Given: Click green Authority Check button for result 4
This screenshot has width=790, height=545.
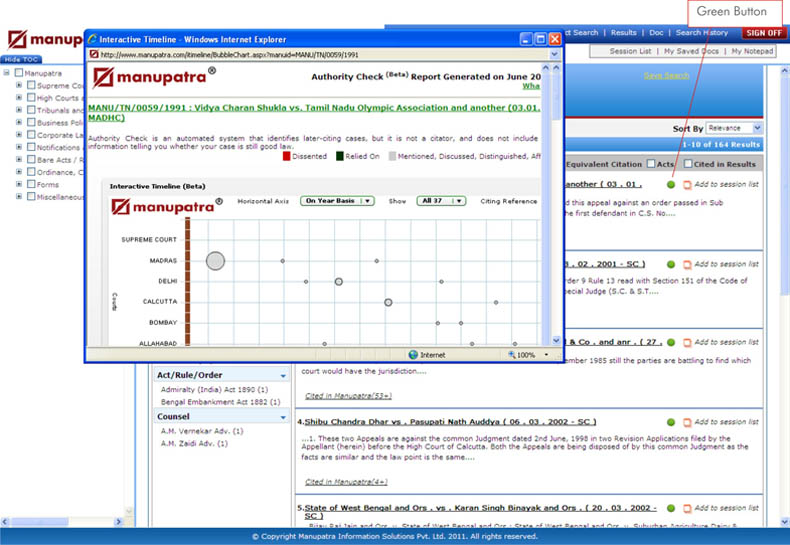Looking at the screenshot, I should pos(671,422).
